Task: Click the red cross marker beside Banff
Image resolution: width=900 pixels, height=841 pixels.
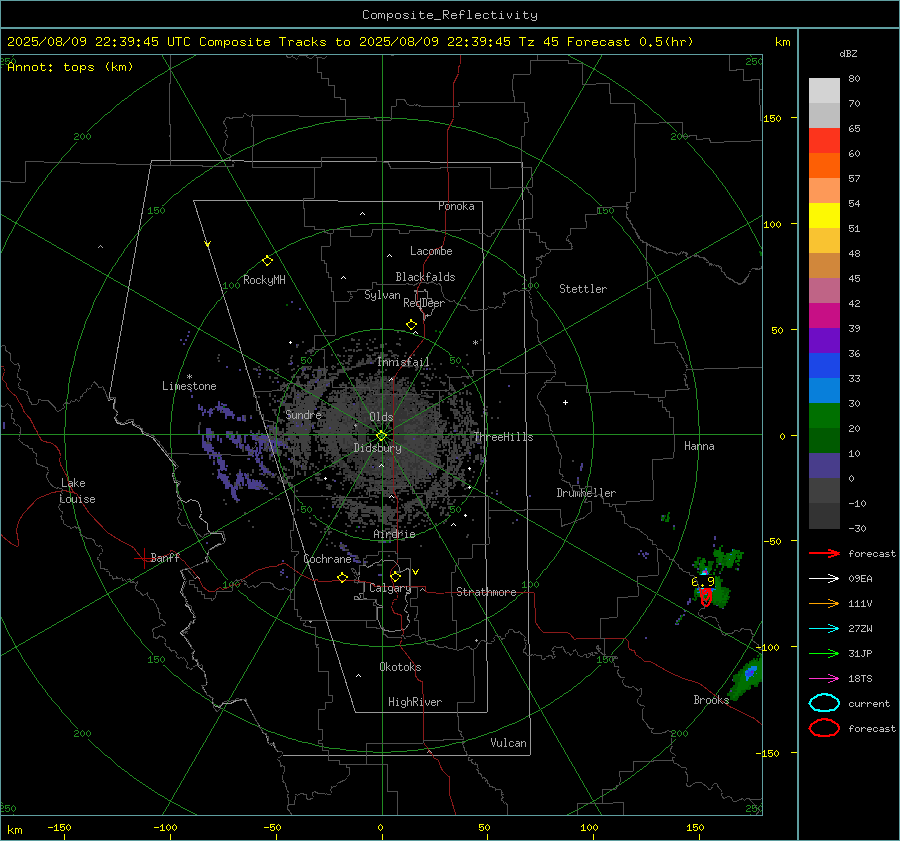Action: point(142,558)
